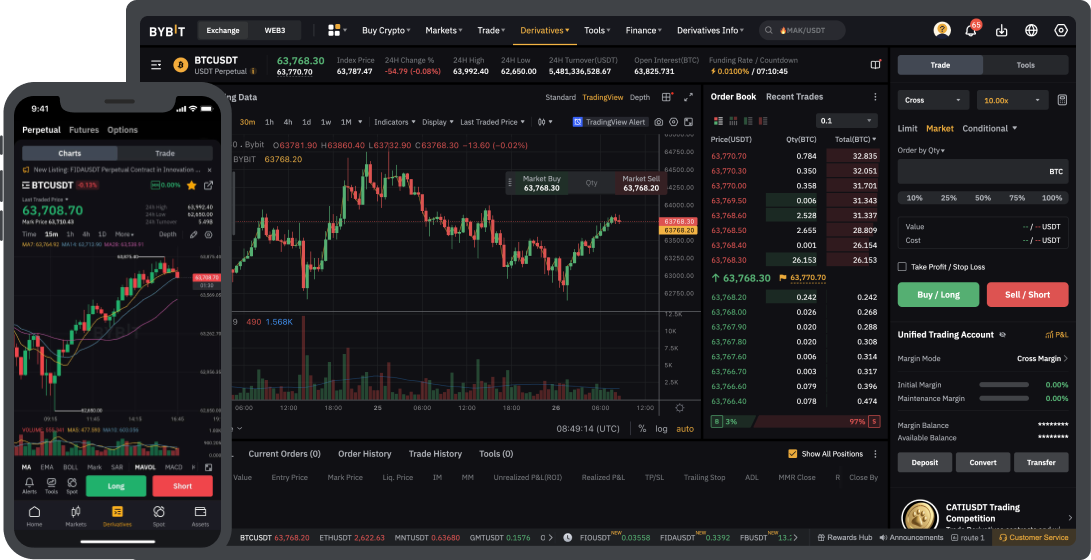Open order book three-dot options menu
The height and width of the screenshot is (560, 1091).
click(875, 97)
